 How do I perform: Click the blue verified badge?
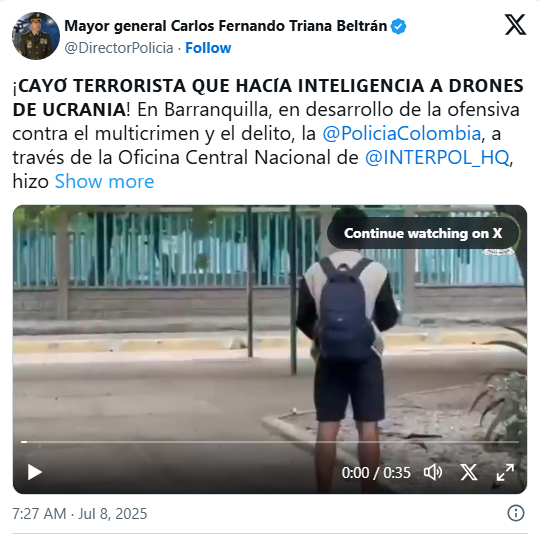click(399, 27)
